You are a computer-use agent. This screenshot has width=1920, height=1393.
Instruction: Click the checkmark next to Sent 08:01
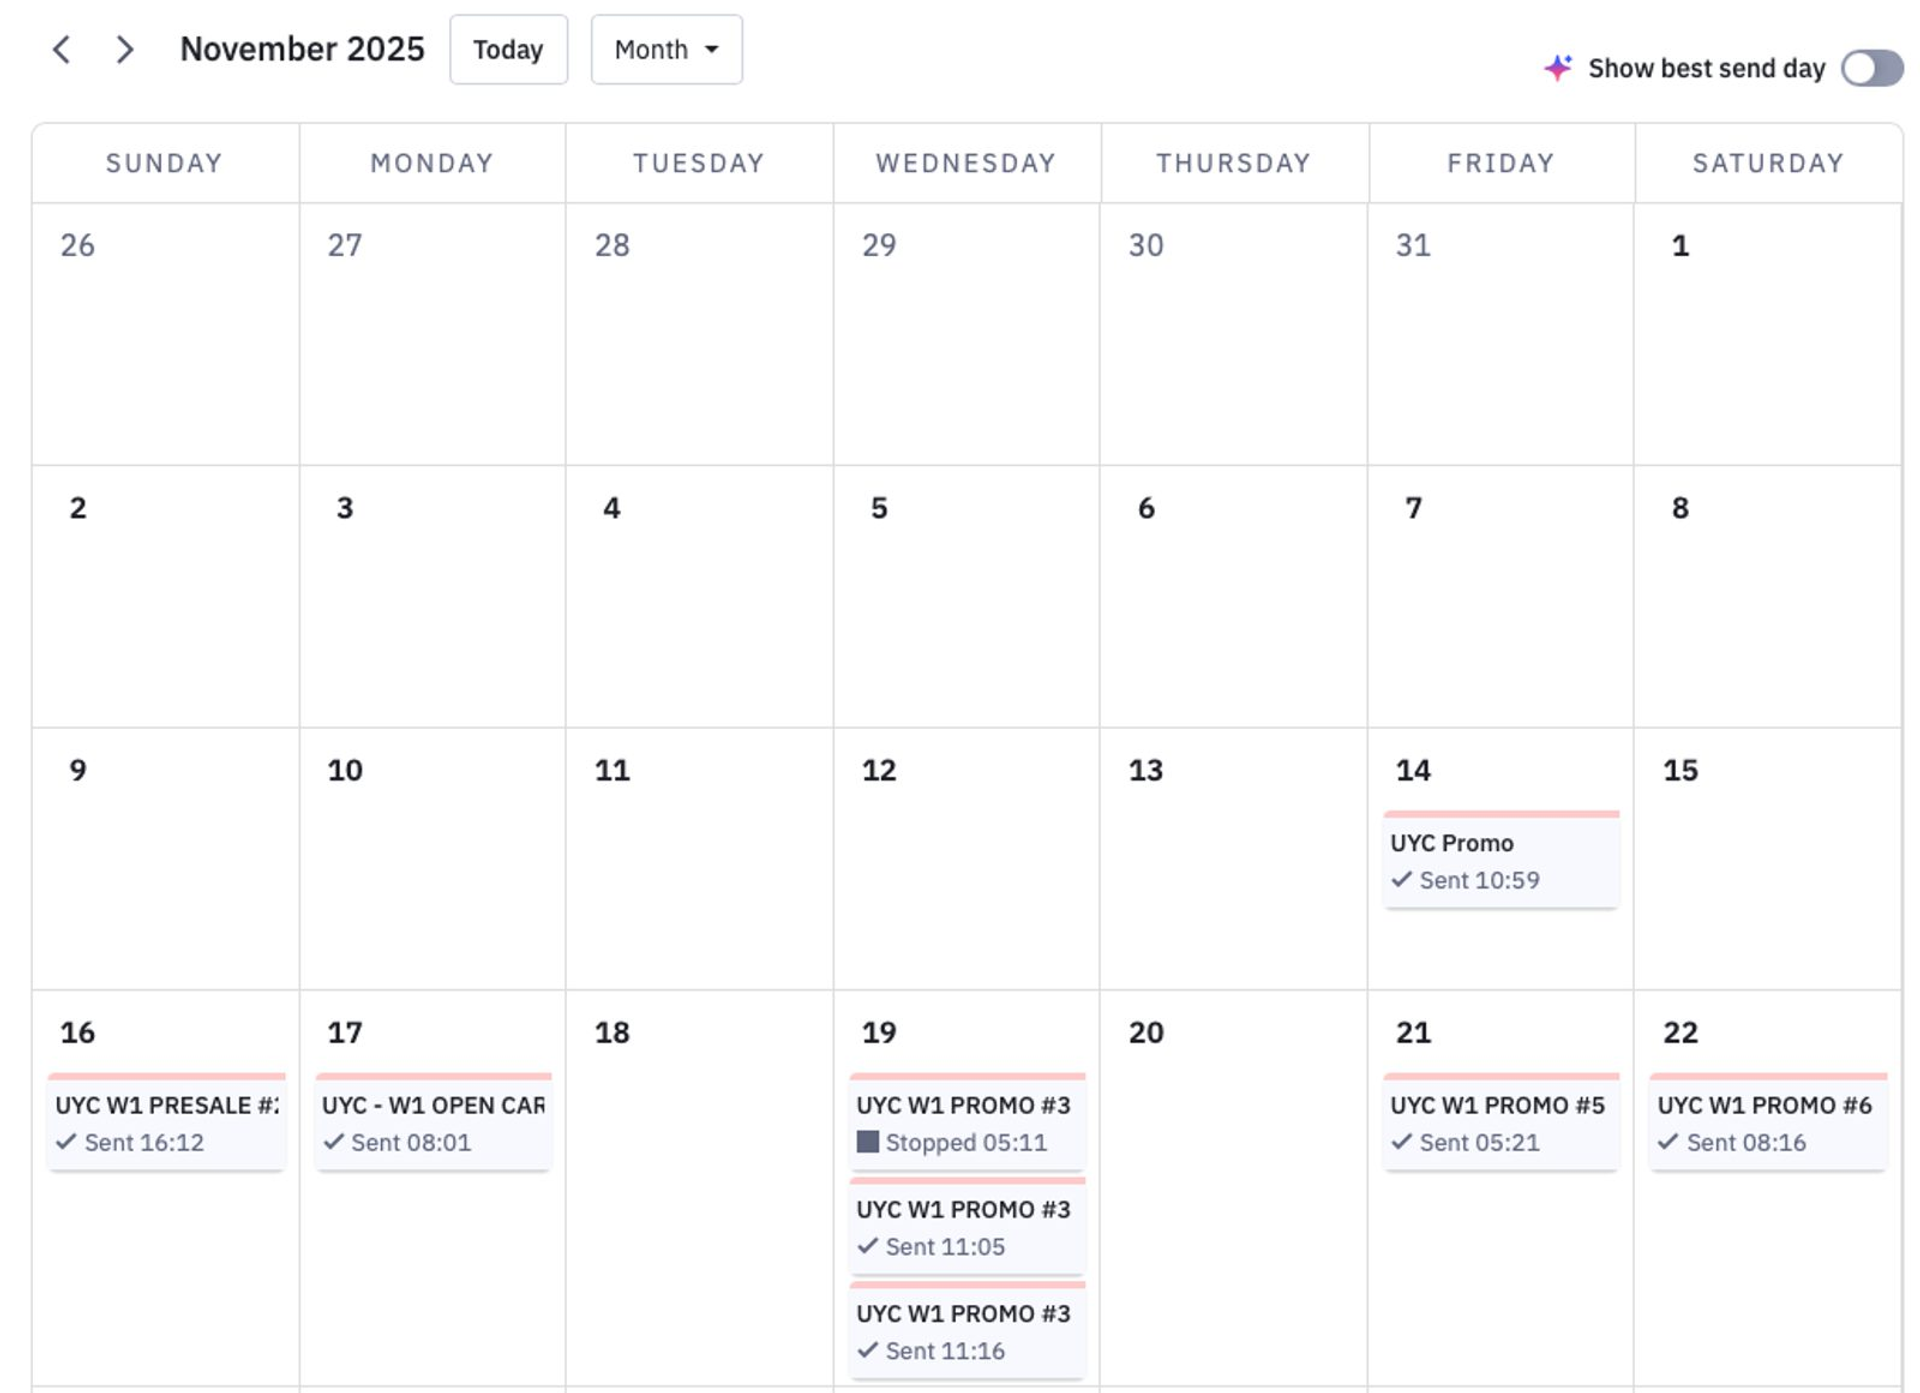point(334,1142)
